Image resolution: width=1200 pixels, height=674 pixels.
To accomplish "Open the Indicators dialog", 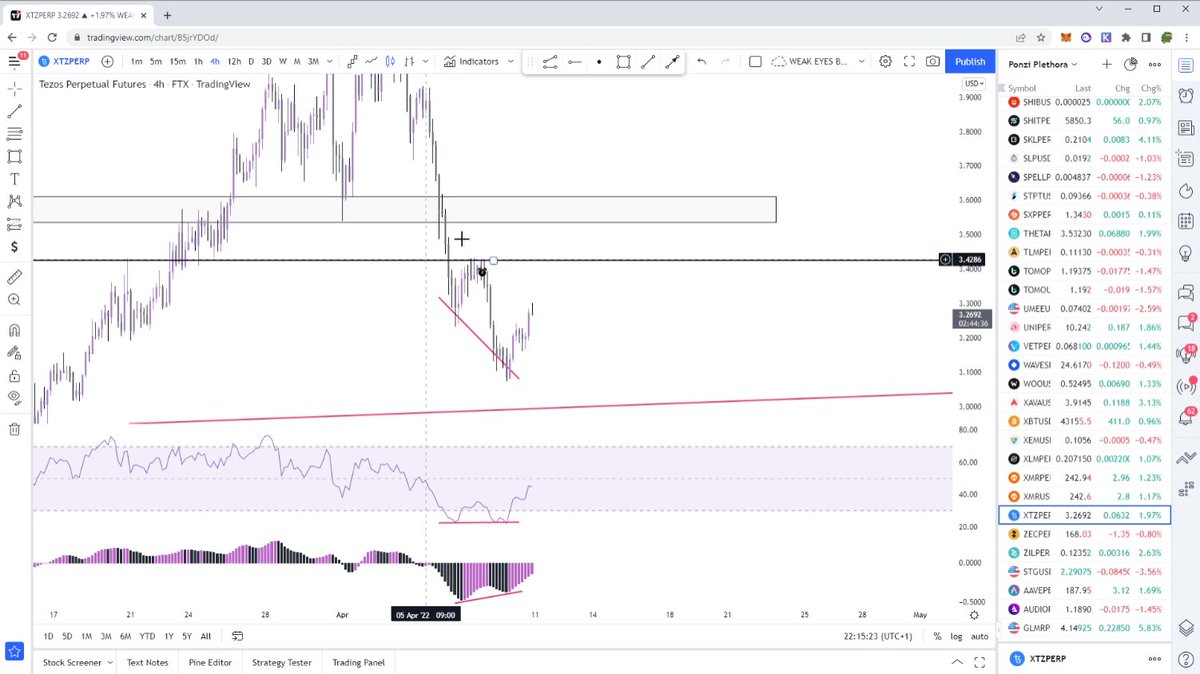I will point(471,61).
